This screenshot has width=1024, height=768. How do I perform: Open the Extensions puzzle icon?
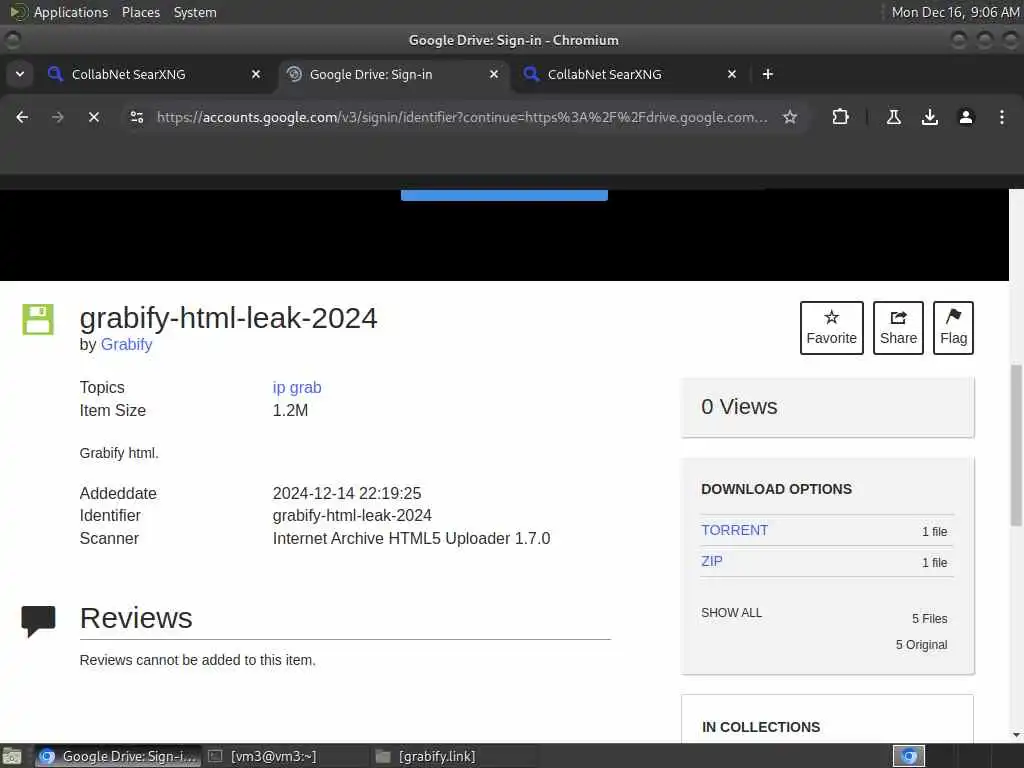(840, 117)
